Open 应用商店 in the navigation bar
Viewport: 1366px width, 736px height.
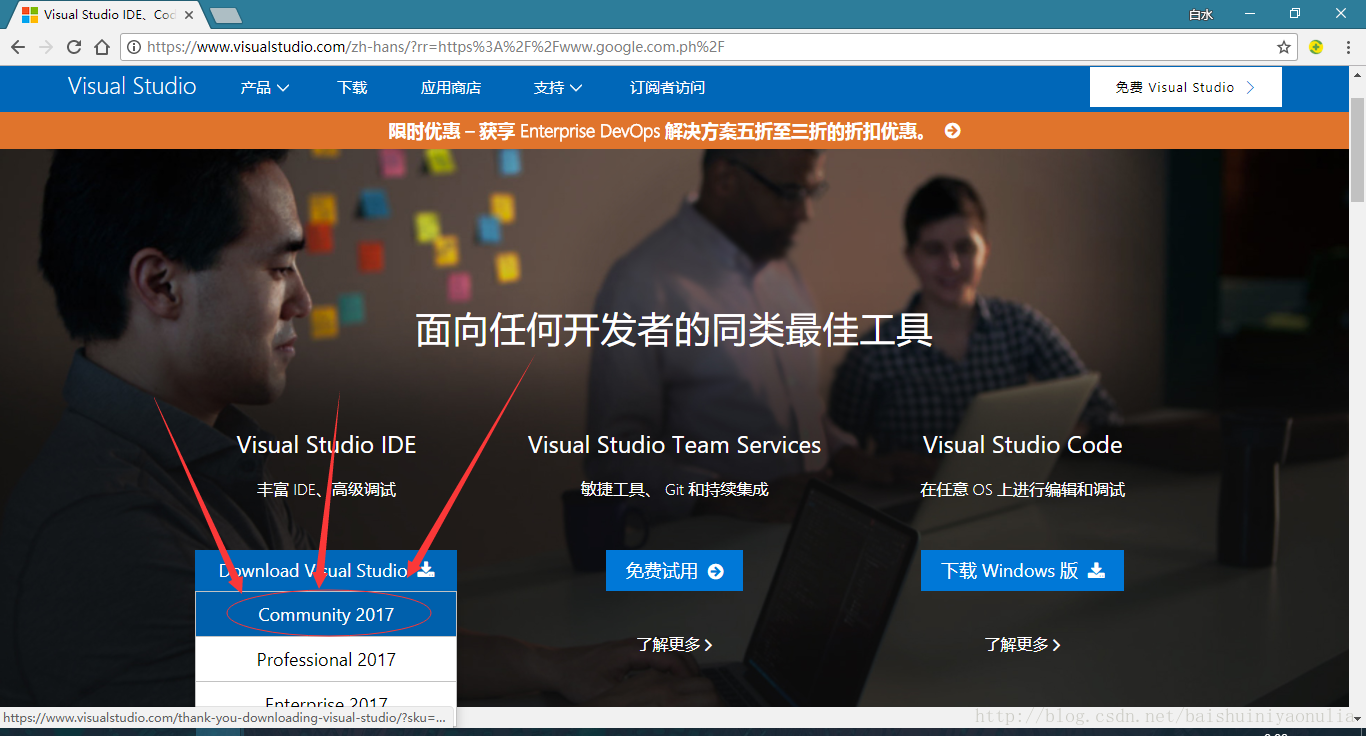coord(451,88)
